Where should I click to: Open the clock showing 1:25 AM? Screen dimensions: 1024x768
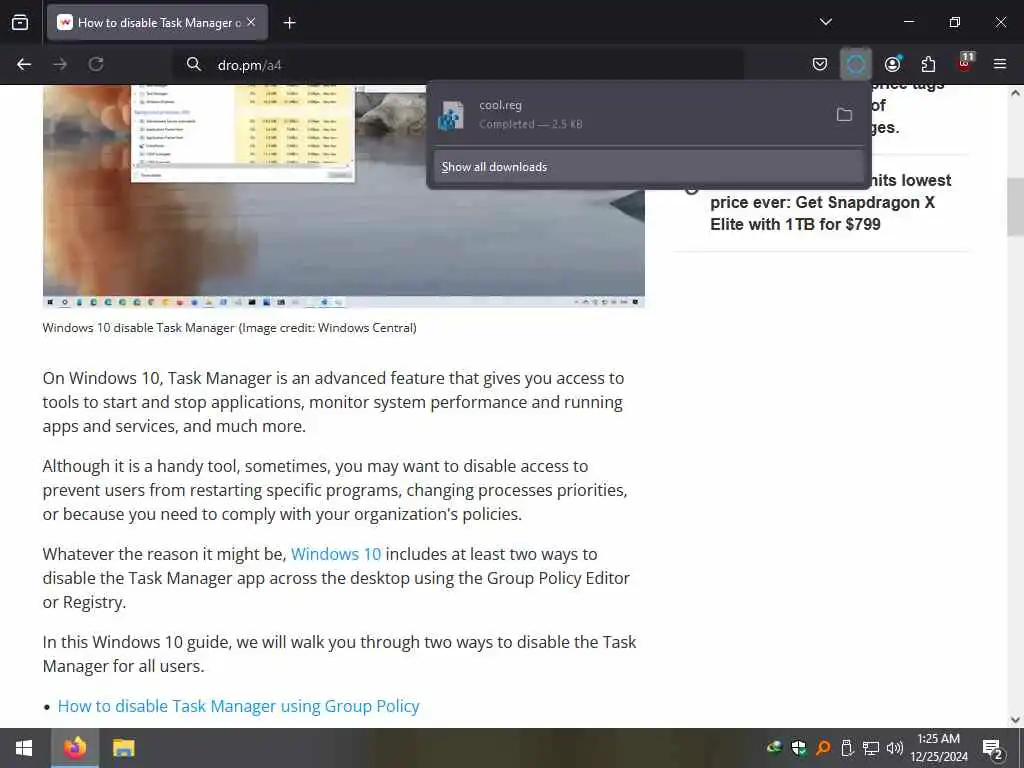pyautogui.click(x=939, y=748)
